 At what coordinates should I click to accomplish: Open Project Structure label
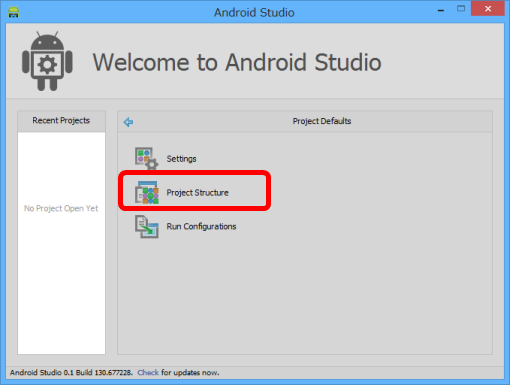tap(198, 193)
